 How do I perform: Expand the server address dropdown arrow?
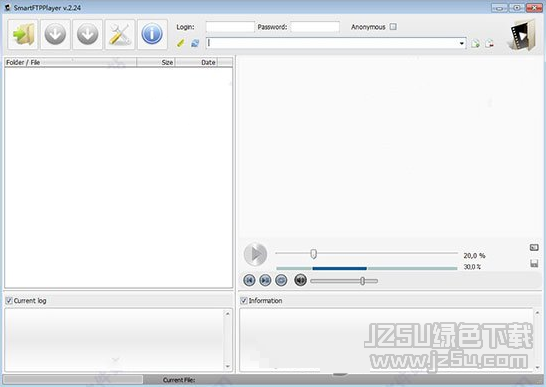[462, 43]
